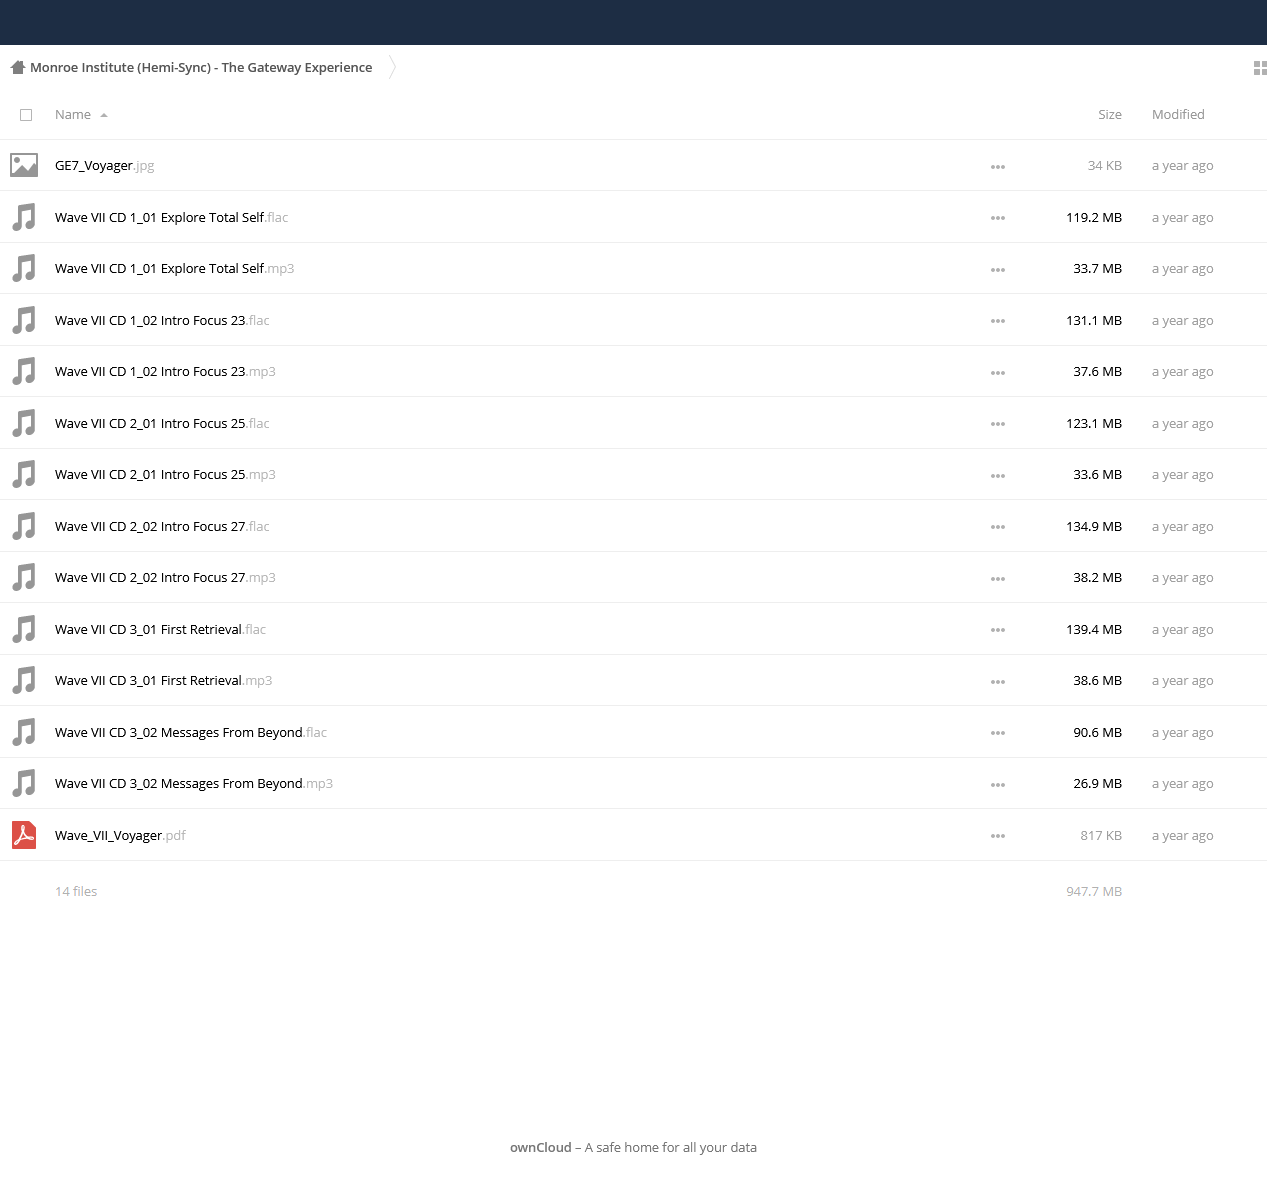The image size is (1267, 1177).
Task: Open more actions for Wave_VII_Voyager.pdf
Action: tap(998, 836)
